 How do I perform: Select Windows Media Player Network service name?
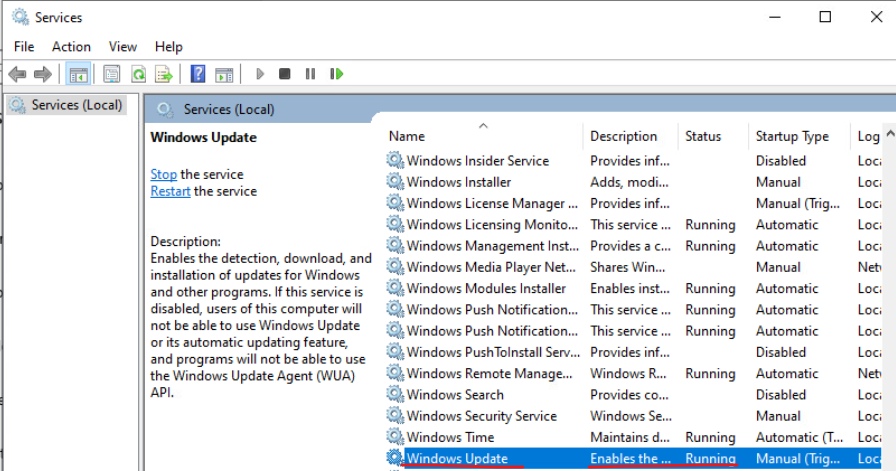click(x=491, y=268)
